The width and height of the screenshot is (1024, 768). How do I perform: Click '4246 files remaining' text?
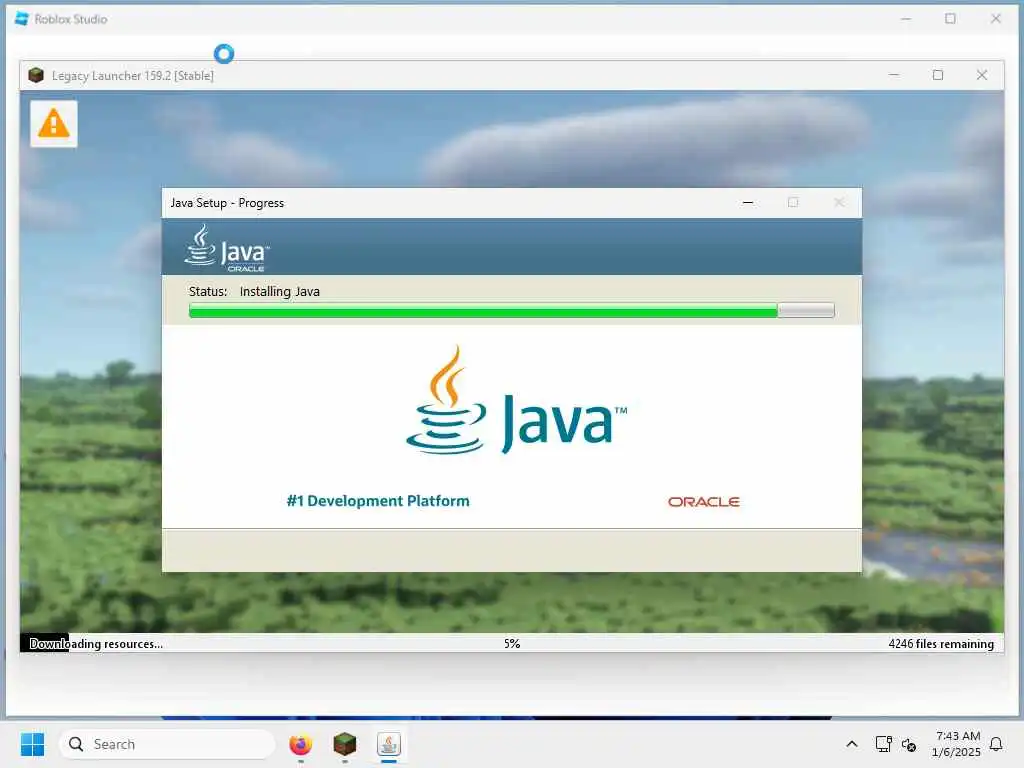[941, 644]
